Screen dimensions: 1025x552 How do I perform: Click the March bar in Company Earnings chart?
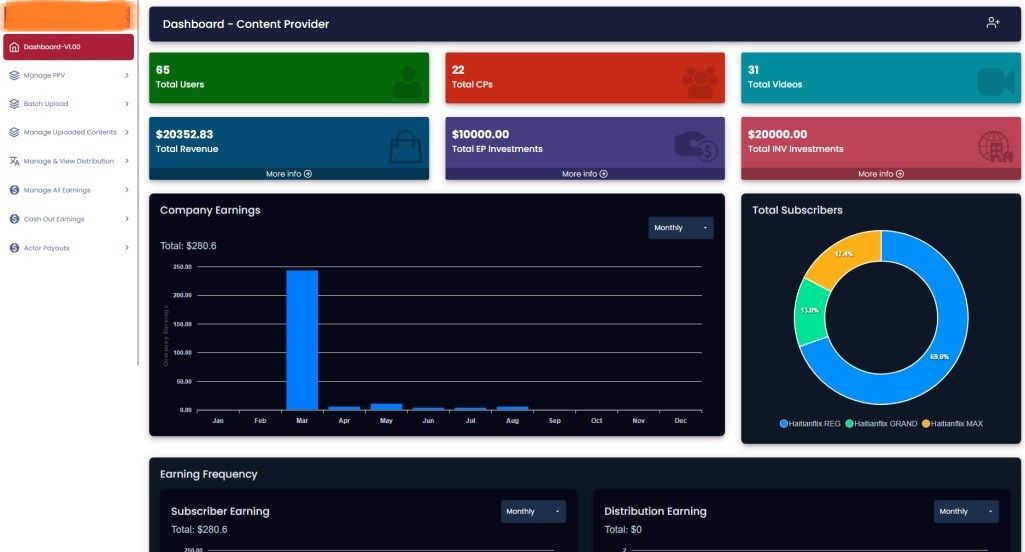302,340
